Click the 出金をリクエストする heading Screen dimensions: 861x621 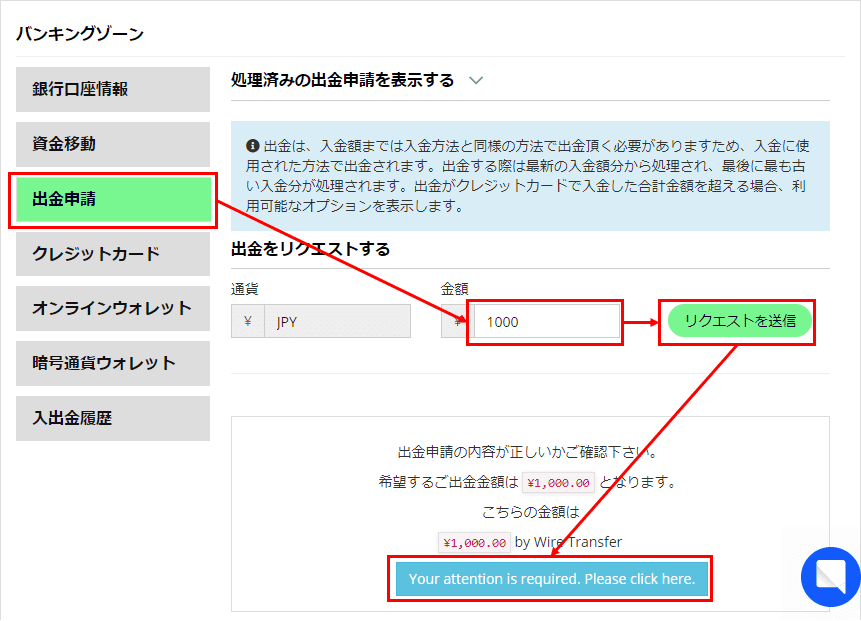tap(310, 249)
